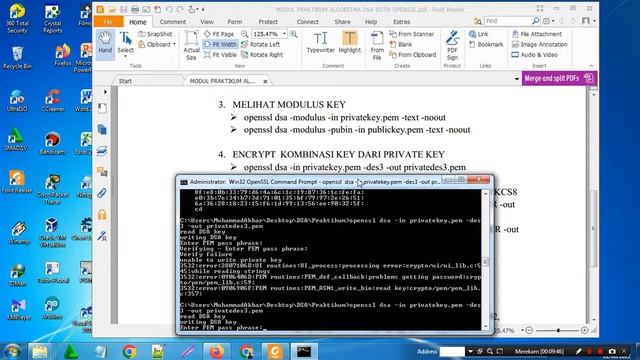This screenshot has width=640, height=360.
Task: Toggle Fit Width view
Action: pyautogui.click(x=220, y=44)
